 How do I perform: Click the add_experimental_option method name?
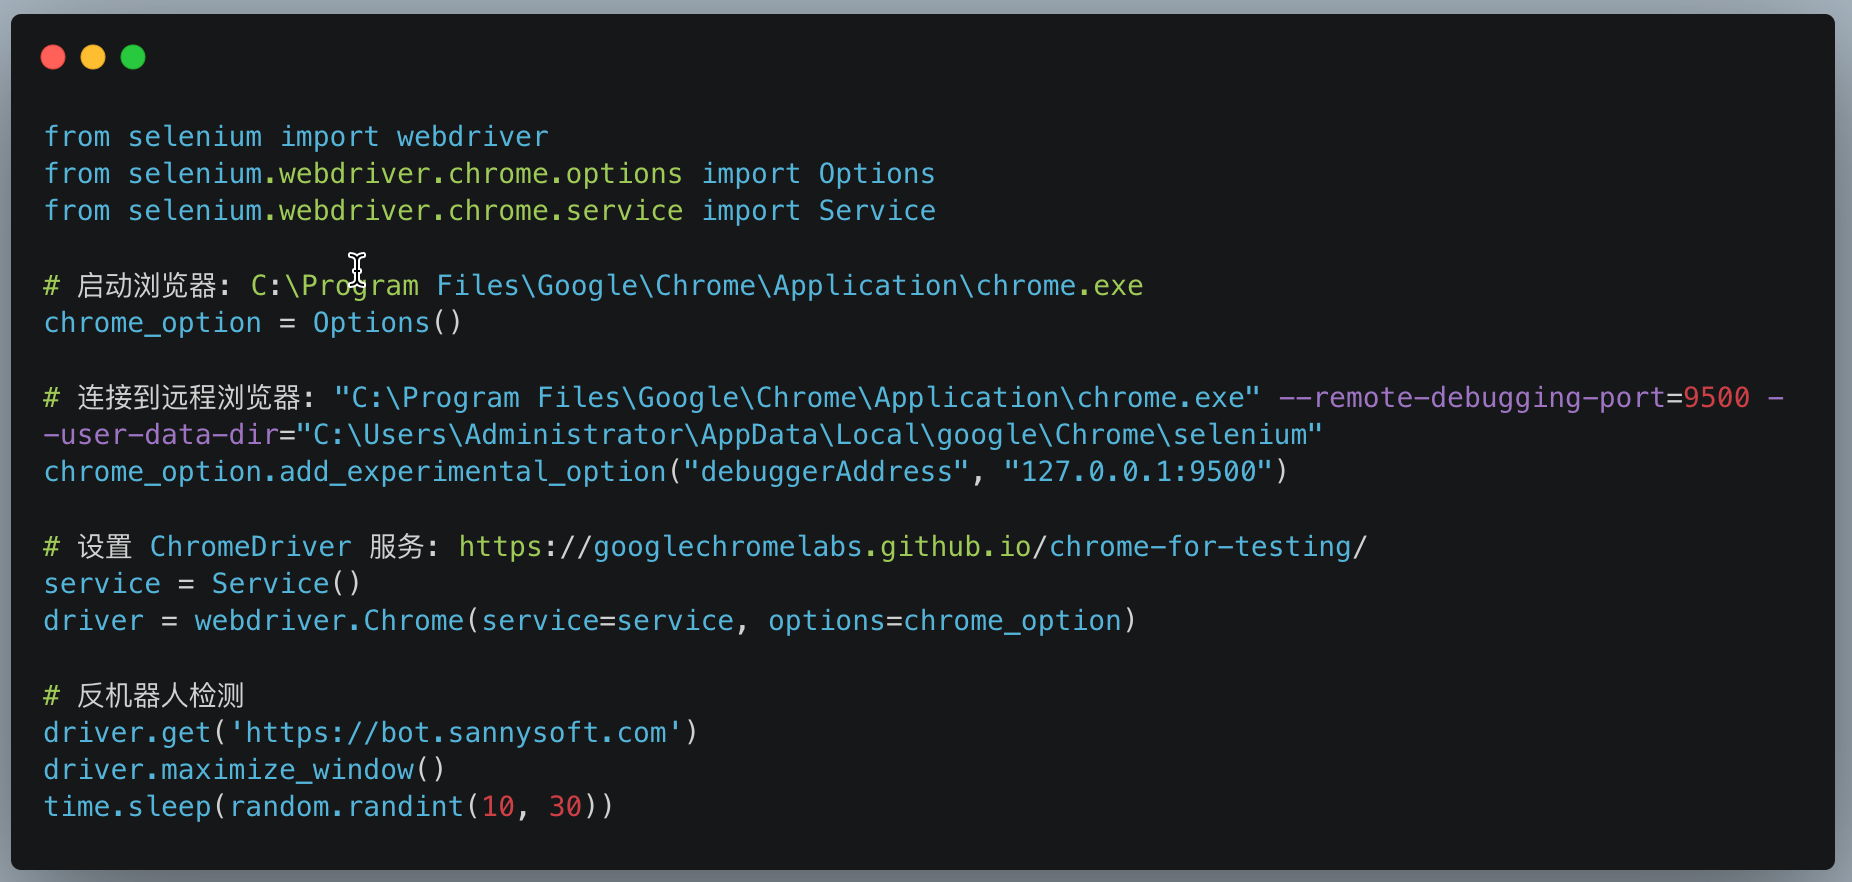pyautogui.click(x=472, y=472)
